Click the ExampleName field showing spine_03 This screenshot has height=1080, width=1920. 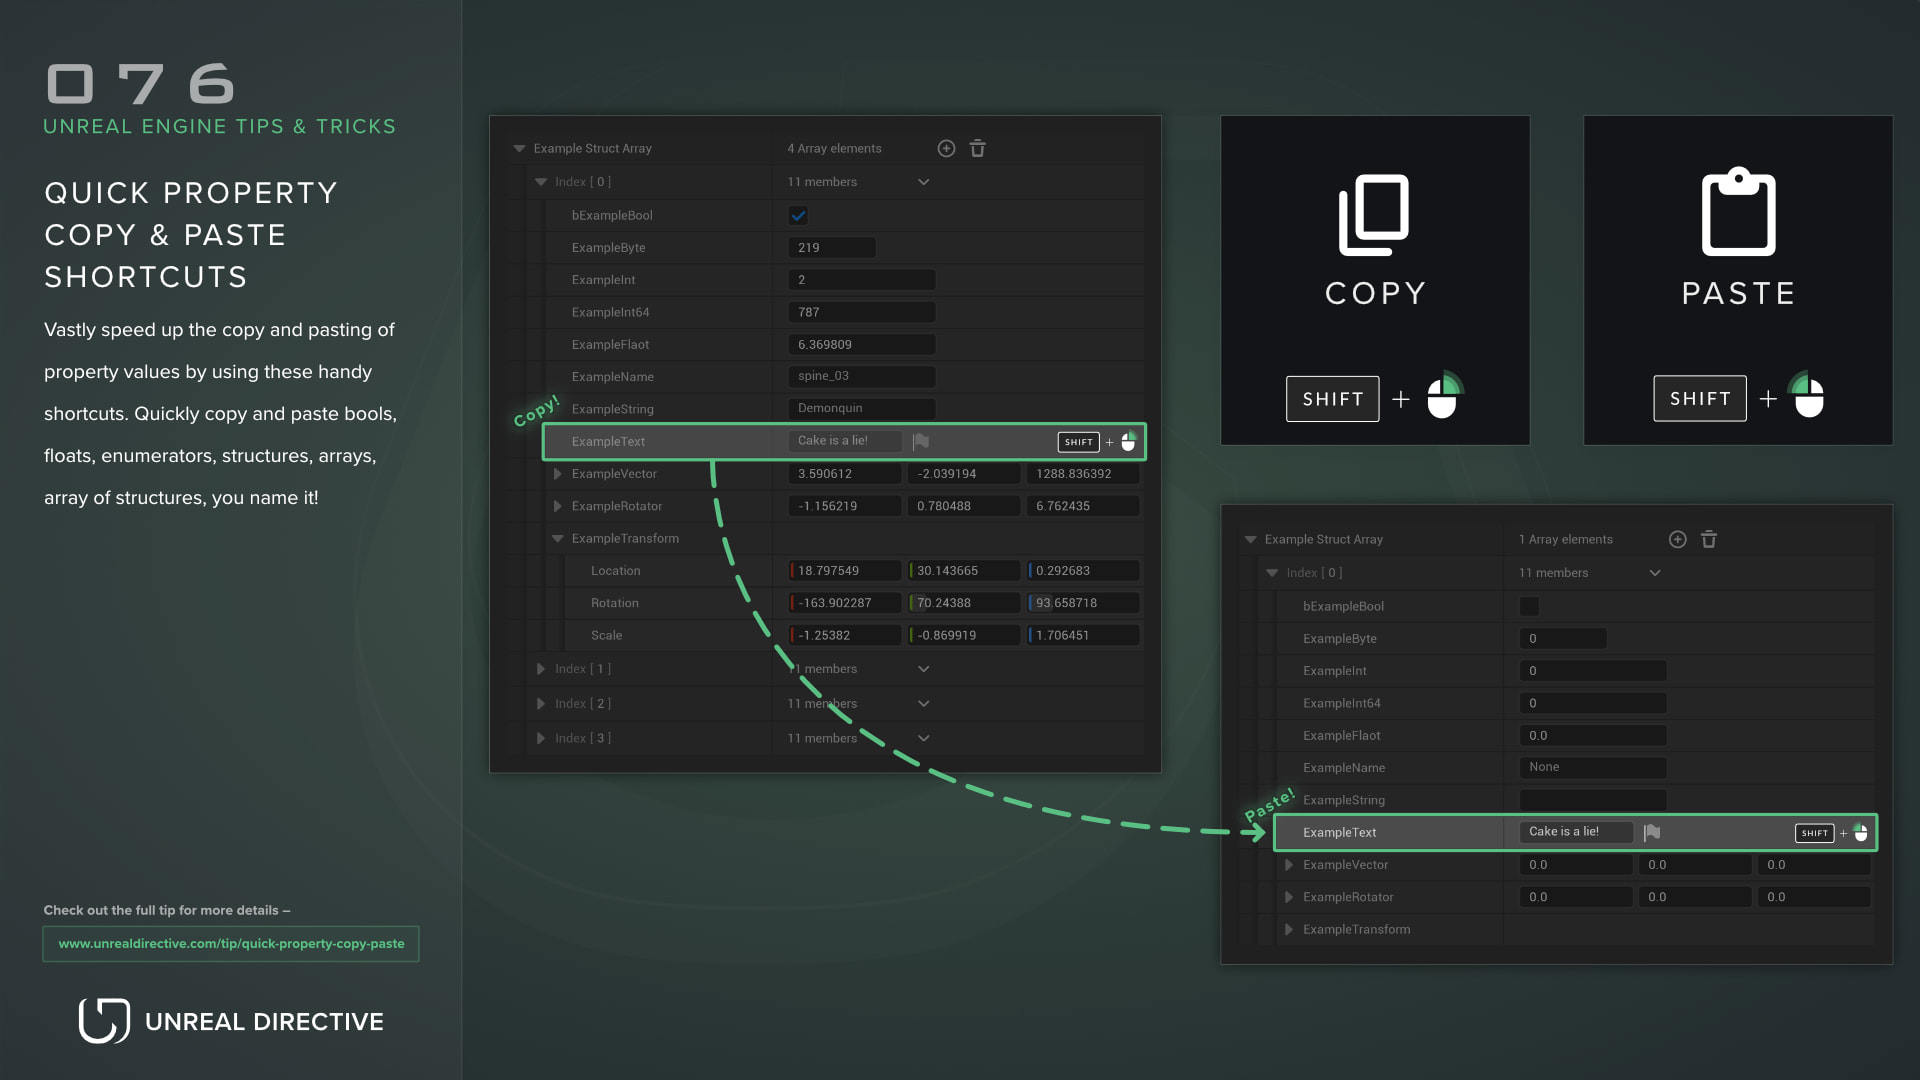[x=861, y=376]
